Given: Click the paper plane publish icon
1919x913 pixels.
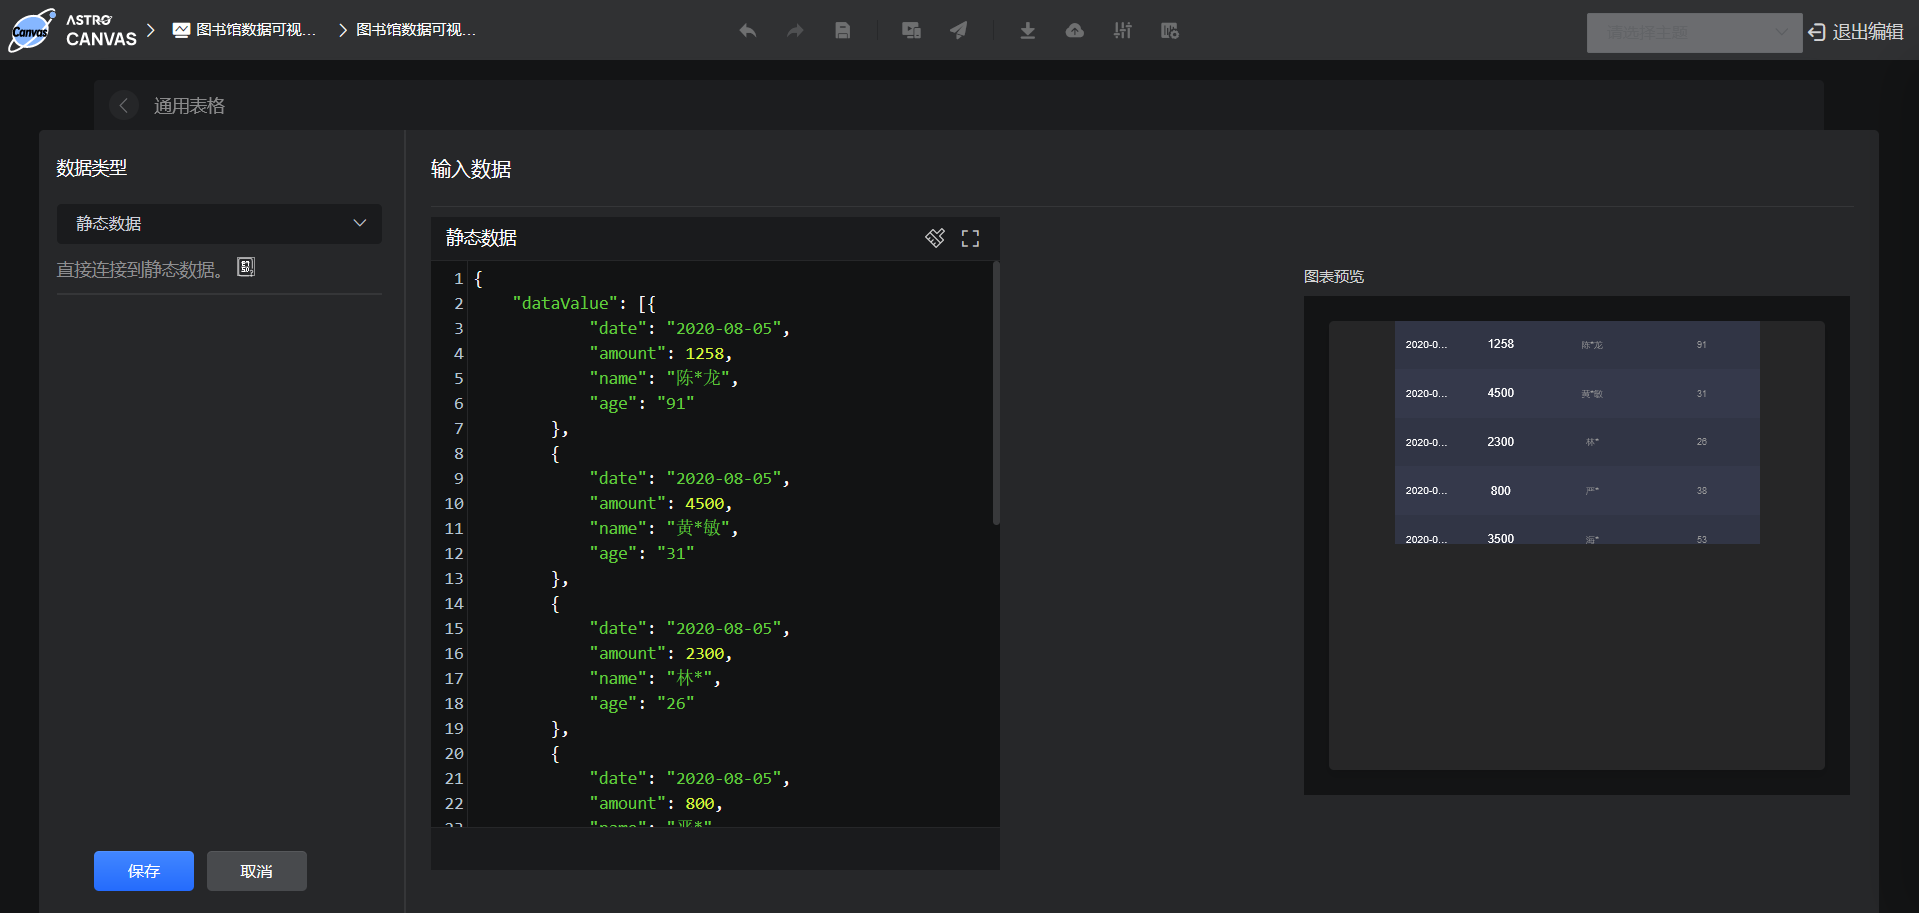Looking at the screenshot, I should coord(959,31).
